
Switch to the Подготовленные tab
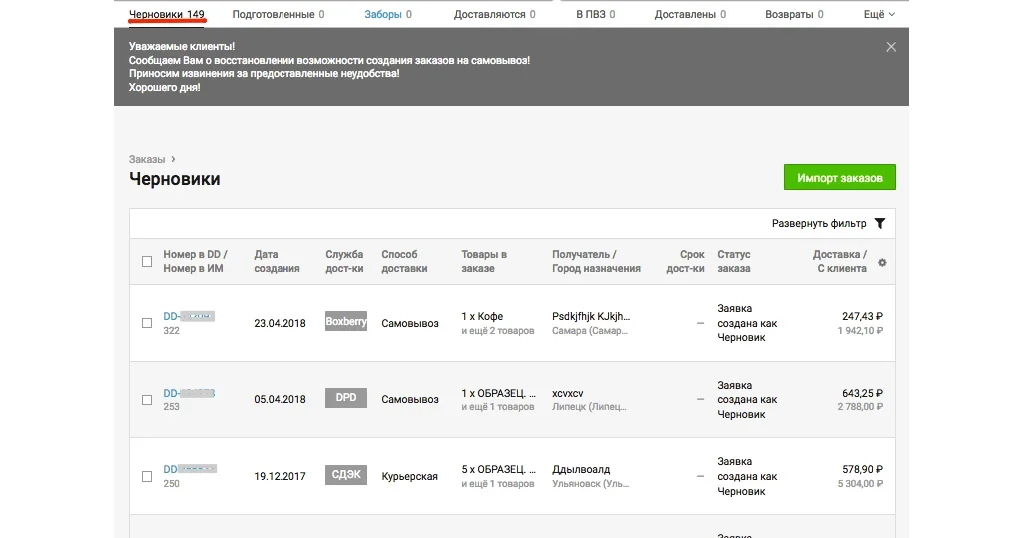tap(278, 14)
